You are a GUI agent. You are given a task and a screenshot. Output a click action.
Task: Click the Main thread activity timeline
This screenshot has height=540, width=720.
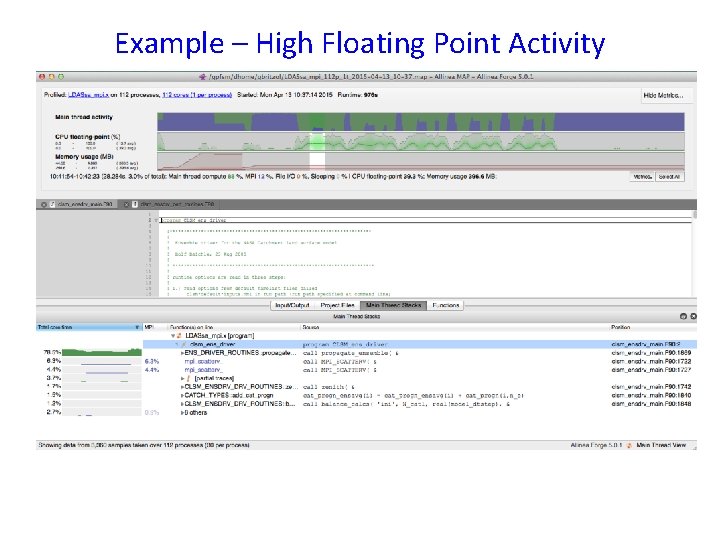421,122
